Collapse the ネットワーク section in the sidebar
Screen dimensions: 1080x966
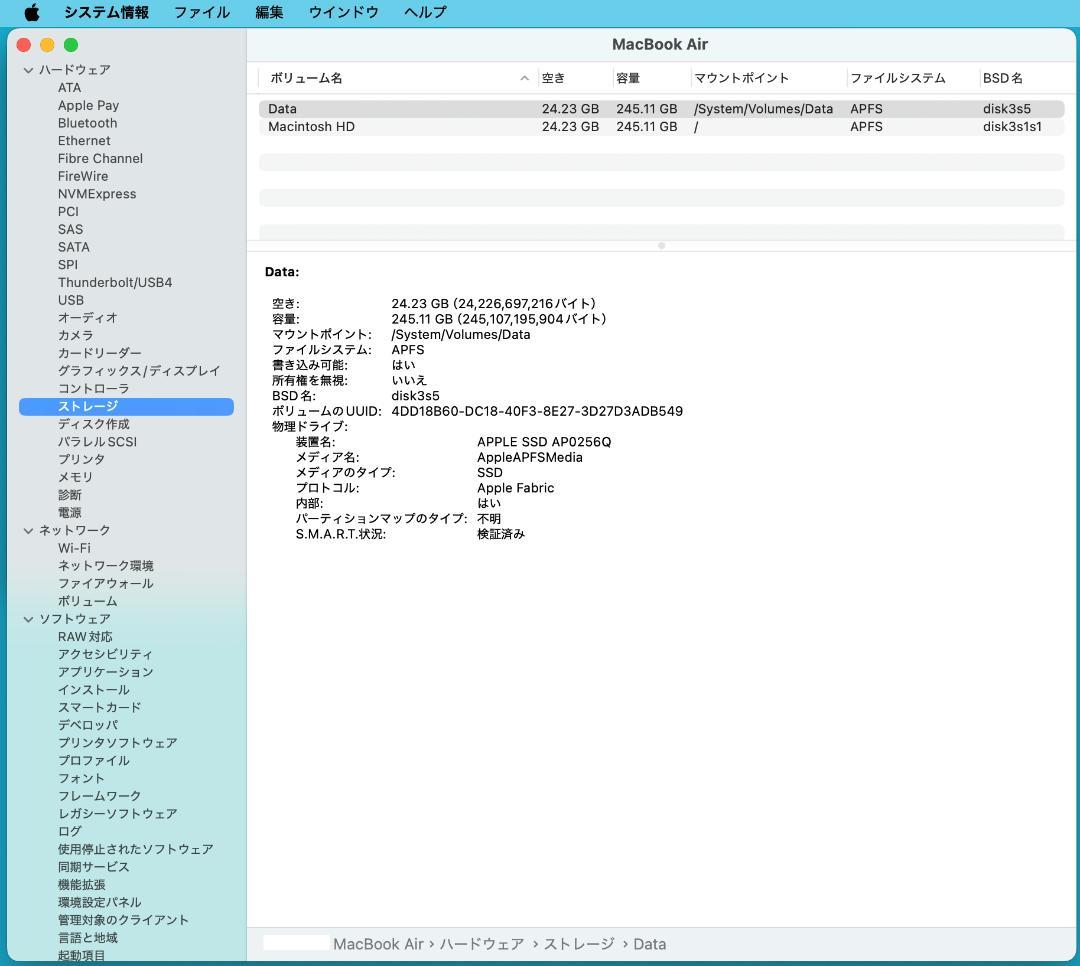28,530
